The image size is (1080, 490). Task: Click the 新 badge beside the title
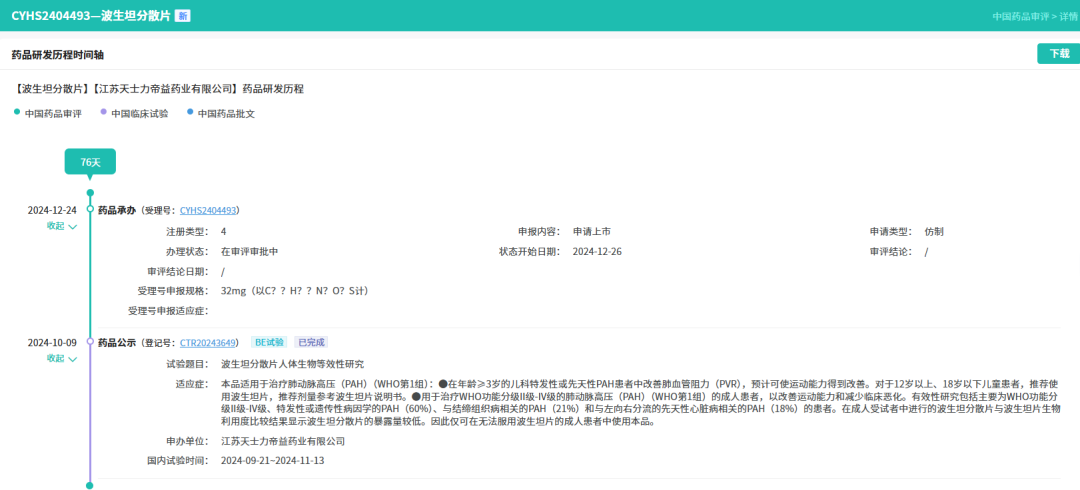[x=182, y=16]
